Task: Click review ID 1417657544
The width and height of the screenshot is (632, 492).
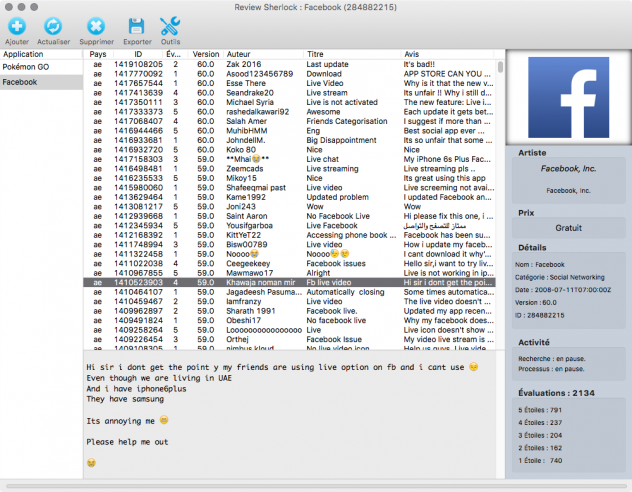Action: tap(138, 83)
